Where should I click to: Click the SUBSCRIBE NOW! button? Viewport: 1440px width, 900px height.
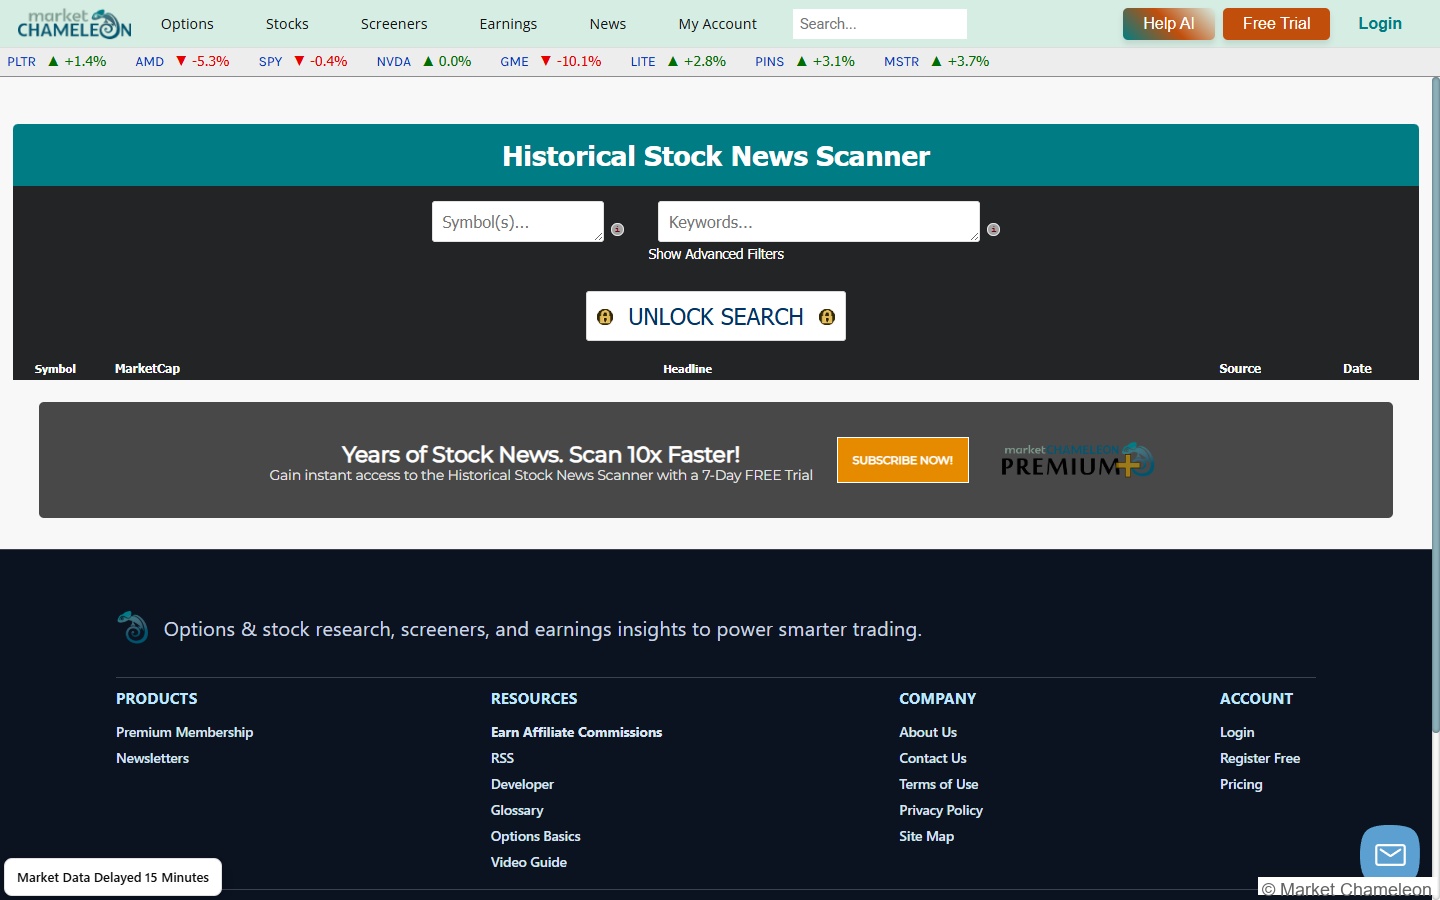[x=903, y=460]
